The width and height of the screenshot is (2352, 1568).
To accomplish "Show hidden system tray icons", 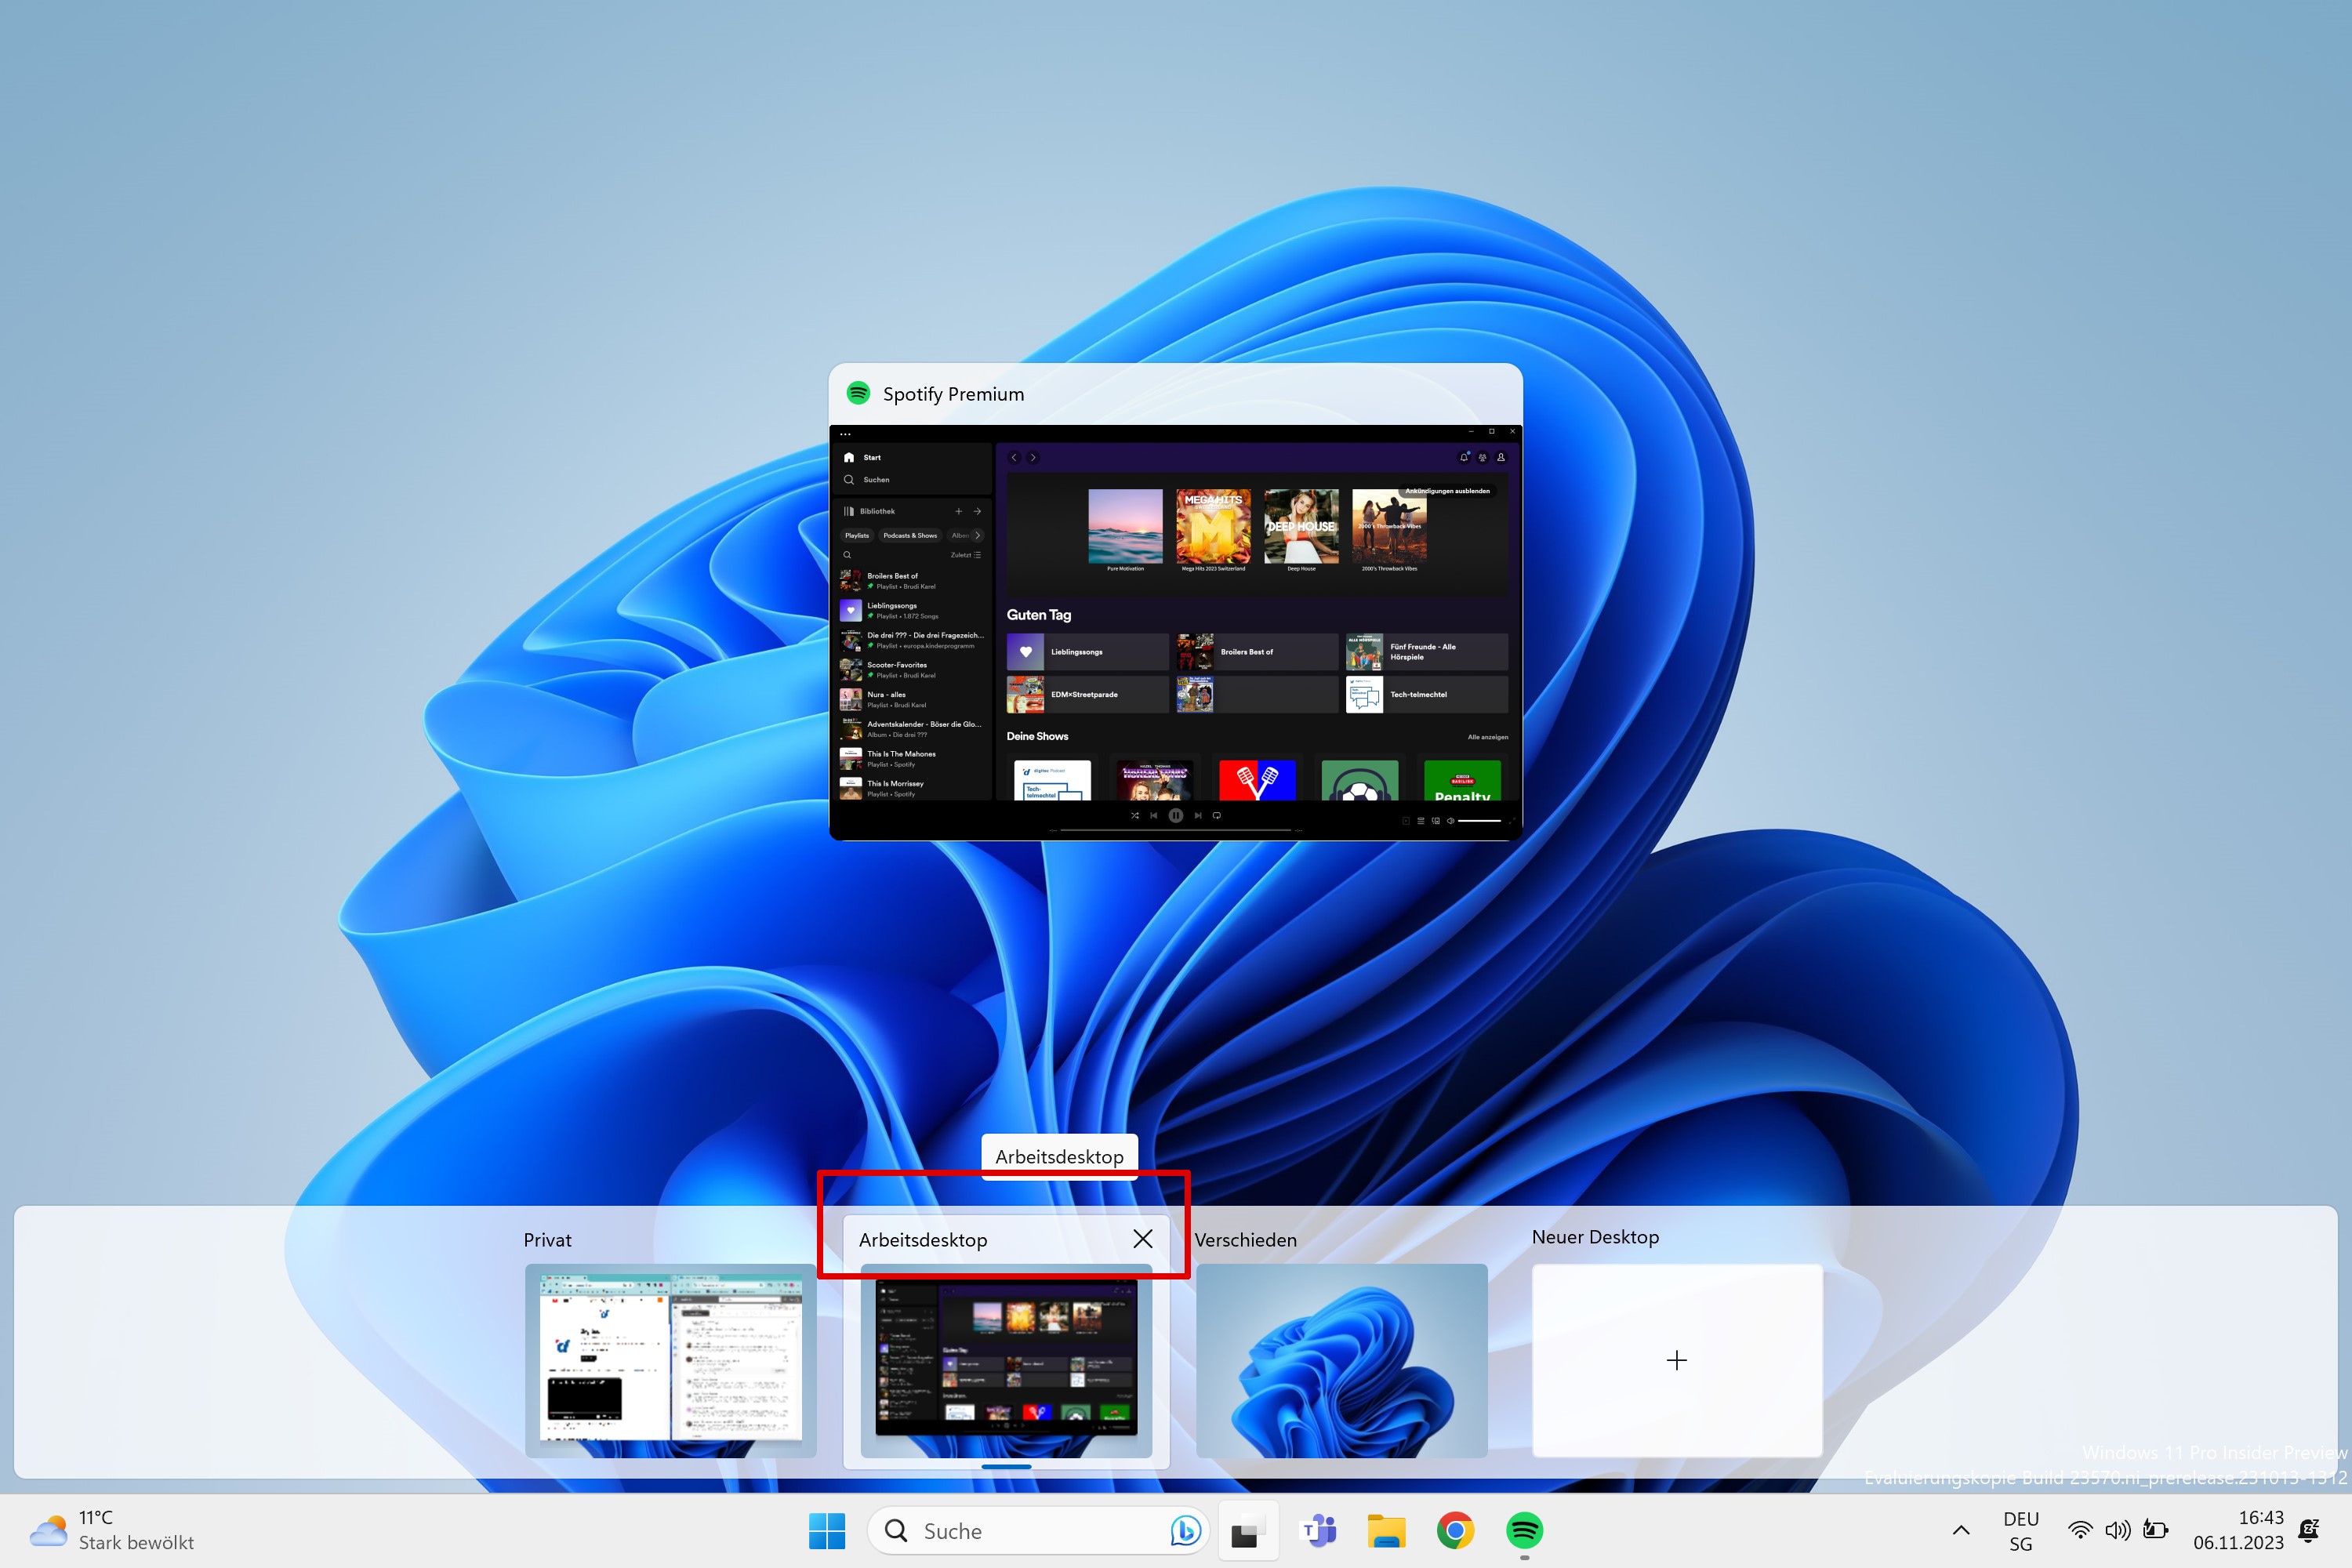I will click(1961, 1530).
